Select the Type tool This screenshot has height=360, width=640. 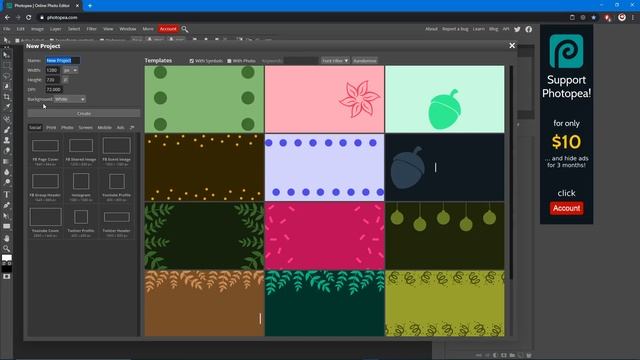[7, 194]
